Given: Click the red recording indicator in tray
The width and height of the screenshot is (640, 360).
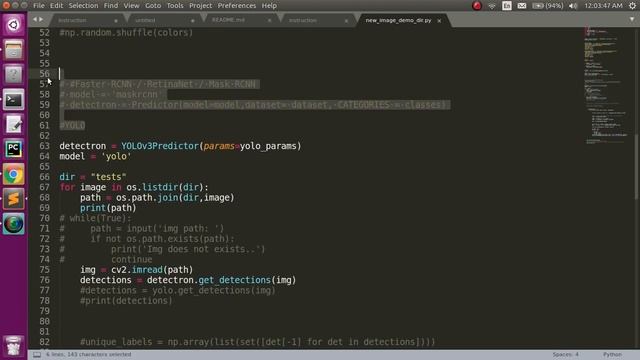Looking at the screenshot, I should [x=476, y=6].
